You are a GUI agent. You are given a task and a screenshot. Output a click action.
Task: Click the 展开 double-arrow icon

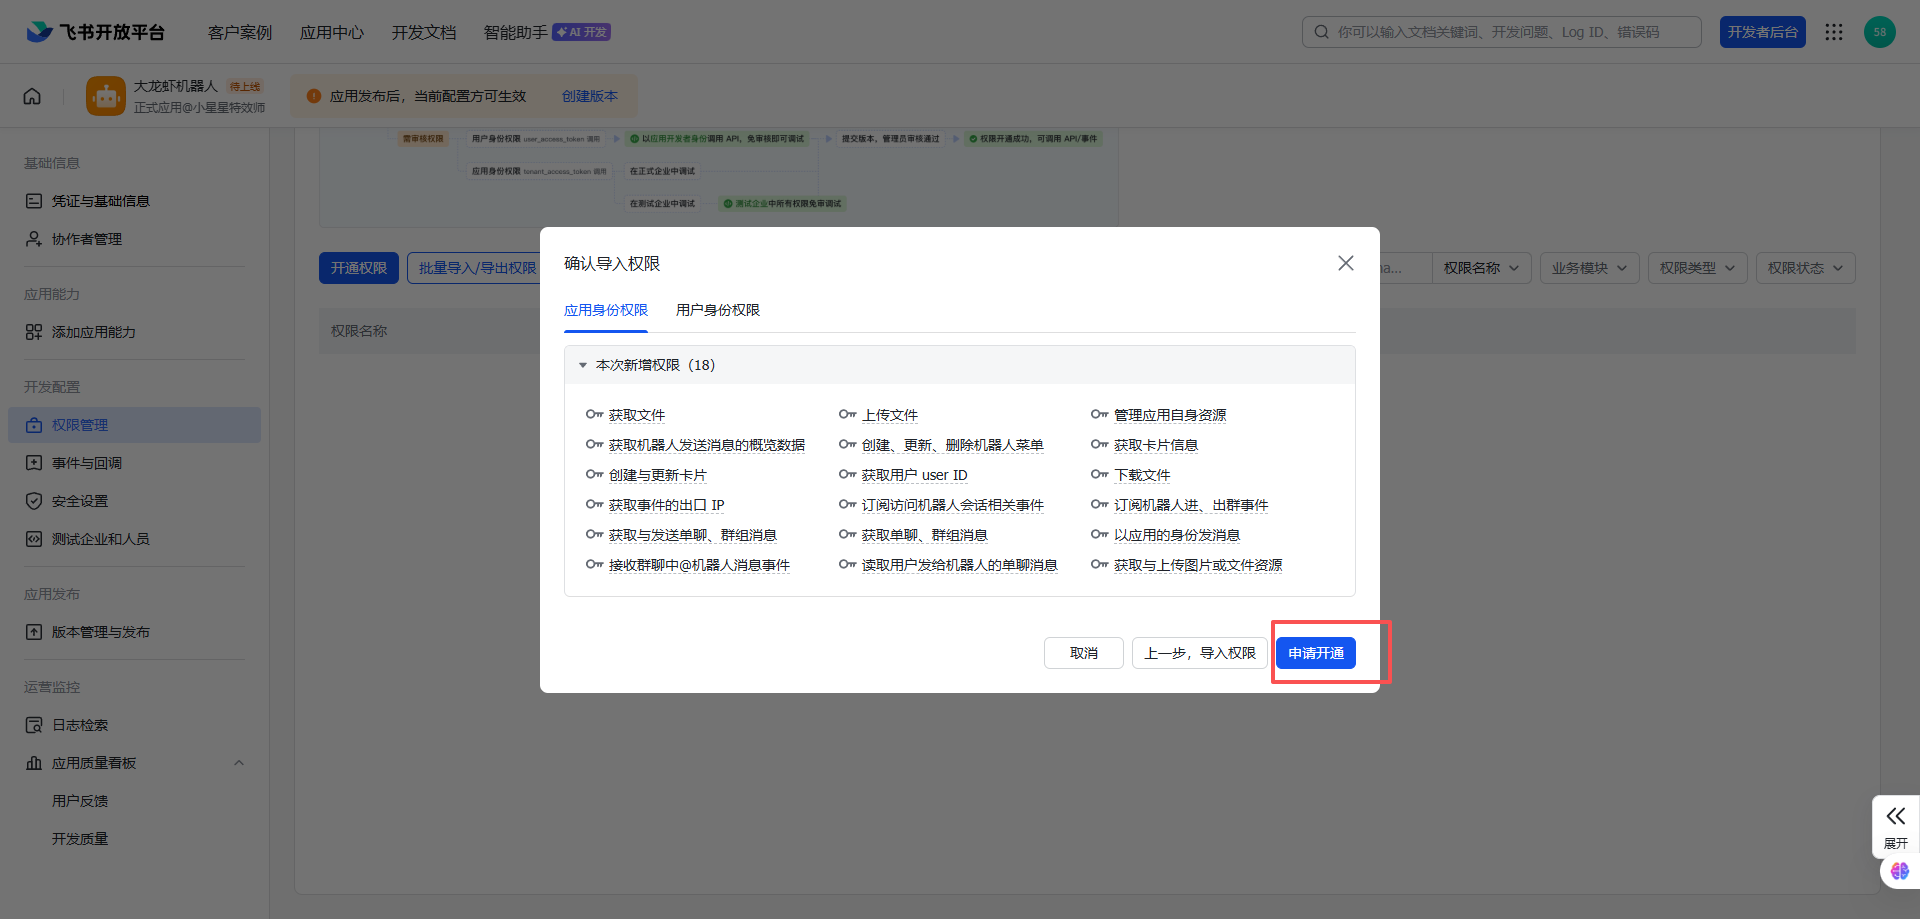pos(1895,816)
